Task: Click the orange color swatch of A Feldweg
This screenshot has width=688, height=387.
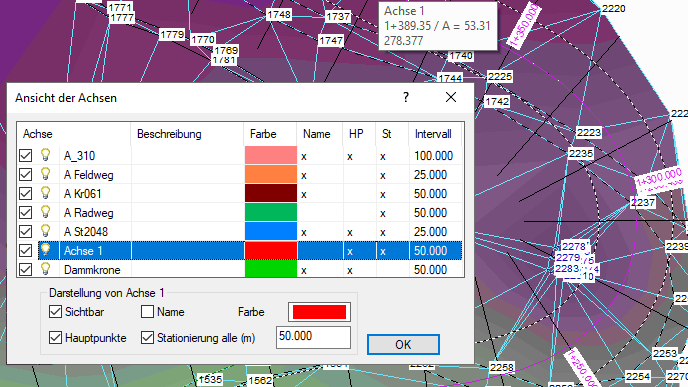Action: tap(271, 174)
